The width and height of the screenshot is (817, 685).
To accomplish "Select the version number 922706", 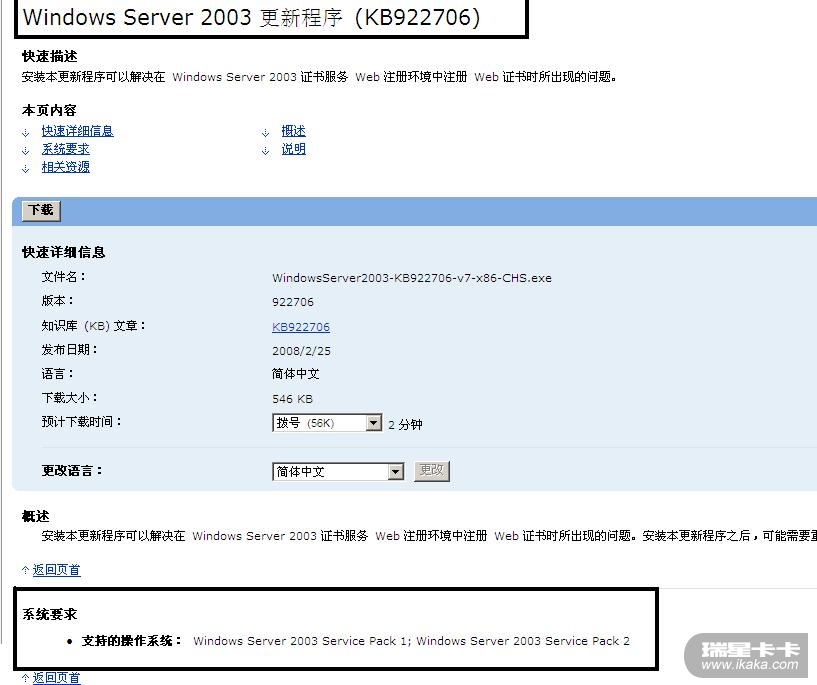I will click(293, 302).
